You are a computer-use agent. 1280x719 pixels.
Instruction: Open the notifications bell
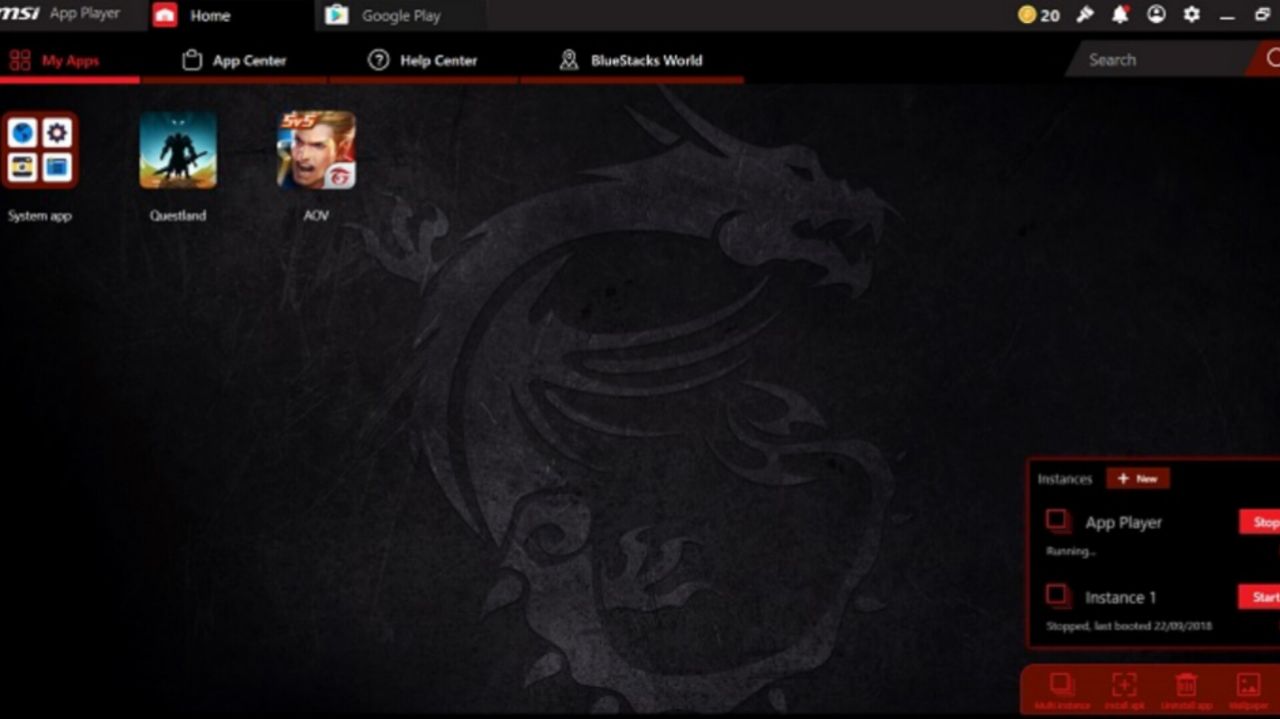(x=1120, y=15)
